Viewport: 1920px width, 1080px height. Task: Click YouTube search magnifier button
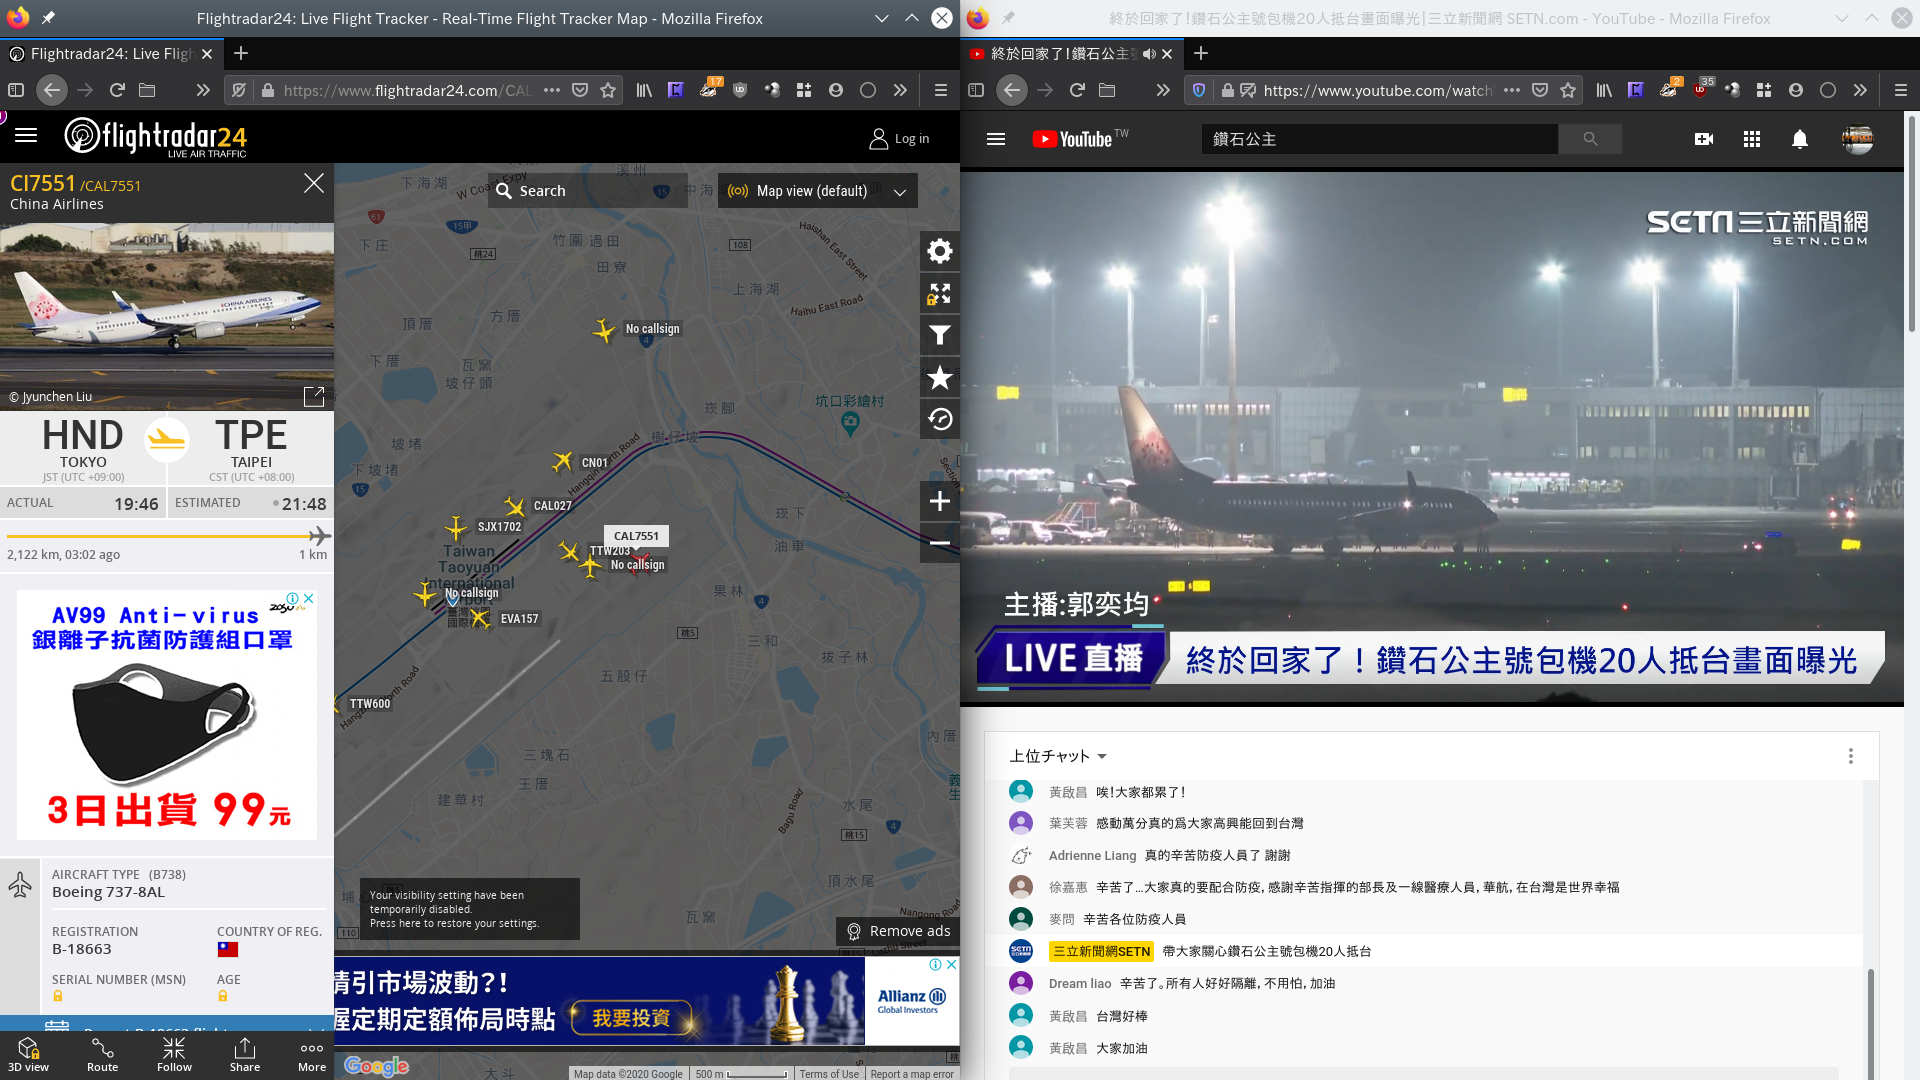coord(1590,139)
